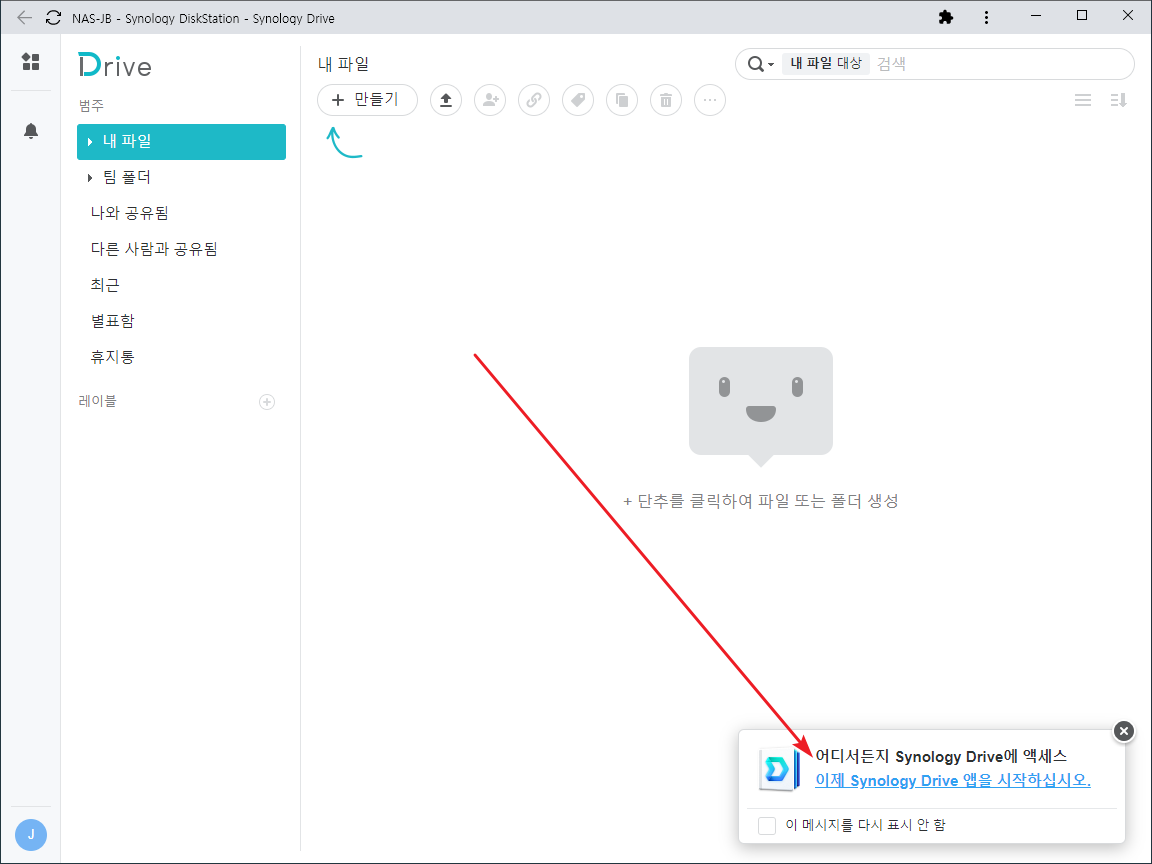Image resolution: width=1152 pixels, height=864 pixels.
Task: Reload the page with refresh icon
Action: point(54,18)
